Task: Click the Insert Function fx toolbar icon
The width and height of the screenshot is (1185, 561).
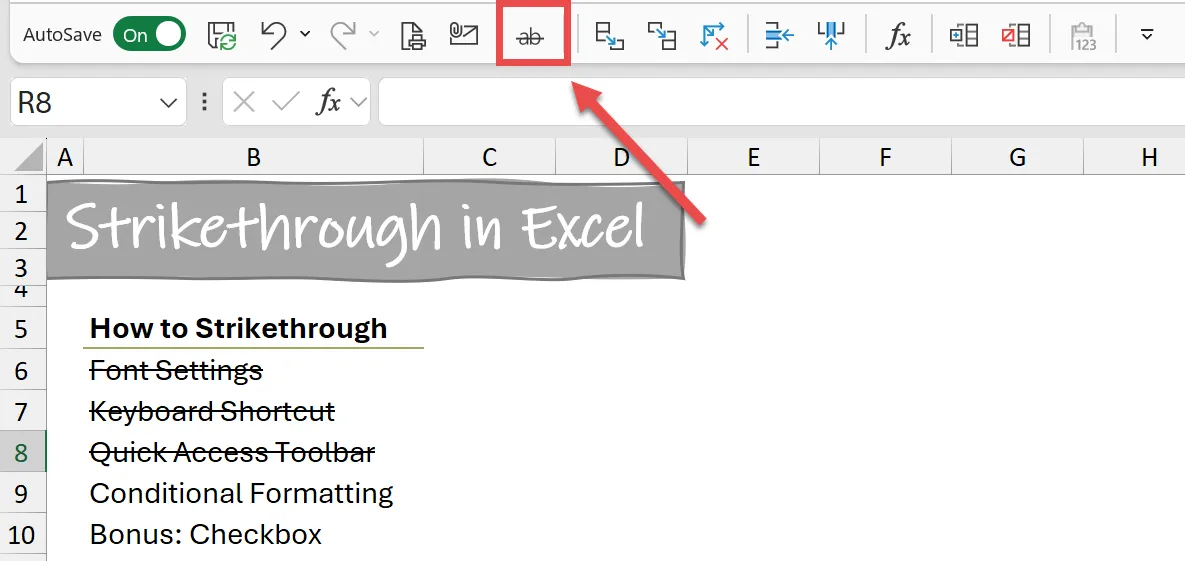Action: (x=899, y=36)
